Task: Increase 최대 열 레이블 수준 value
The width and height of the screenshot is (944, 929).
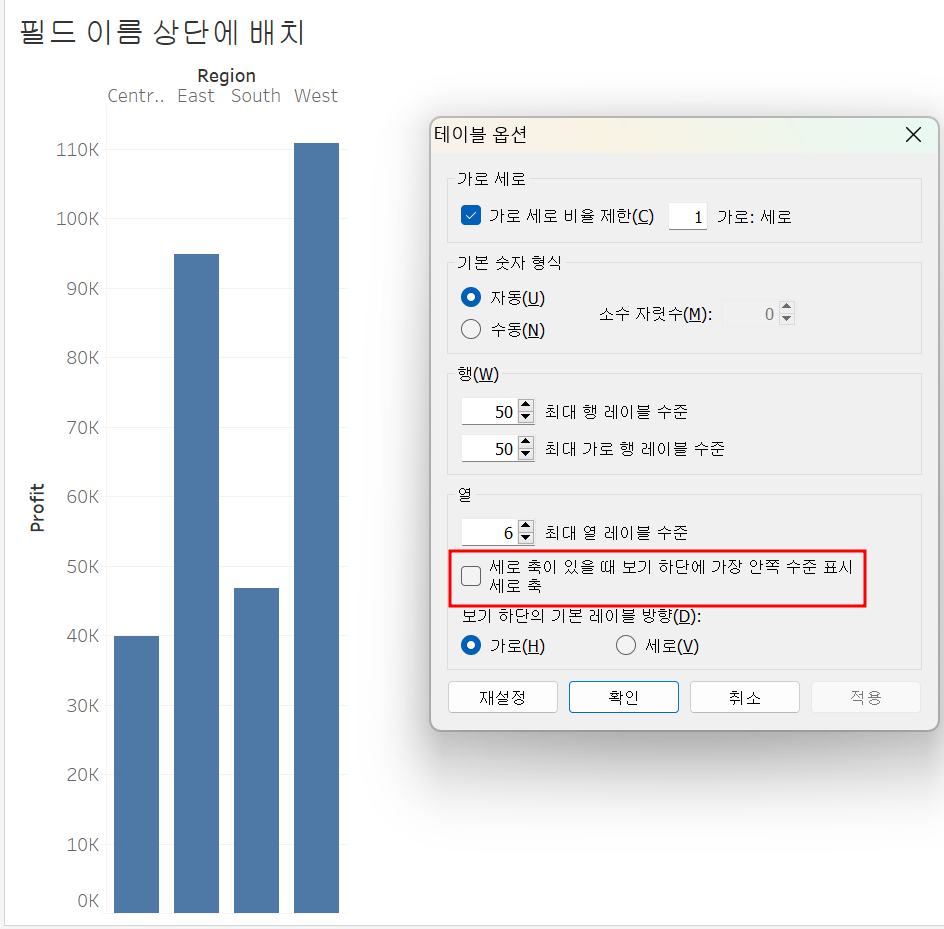Action: [526, 526]
